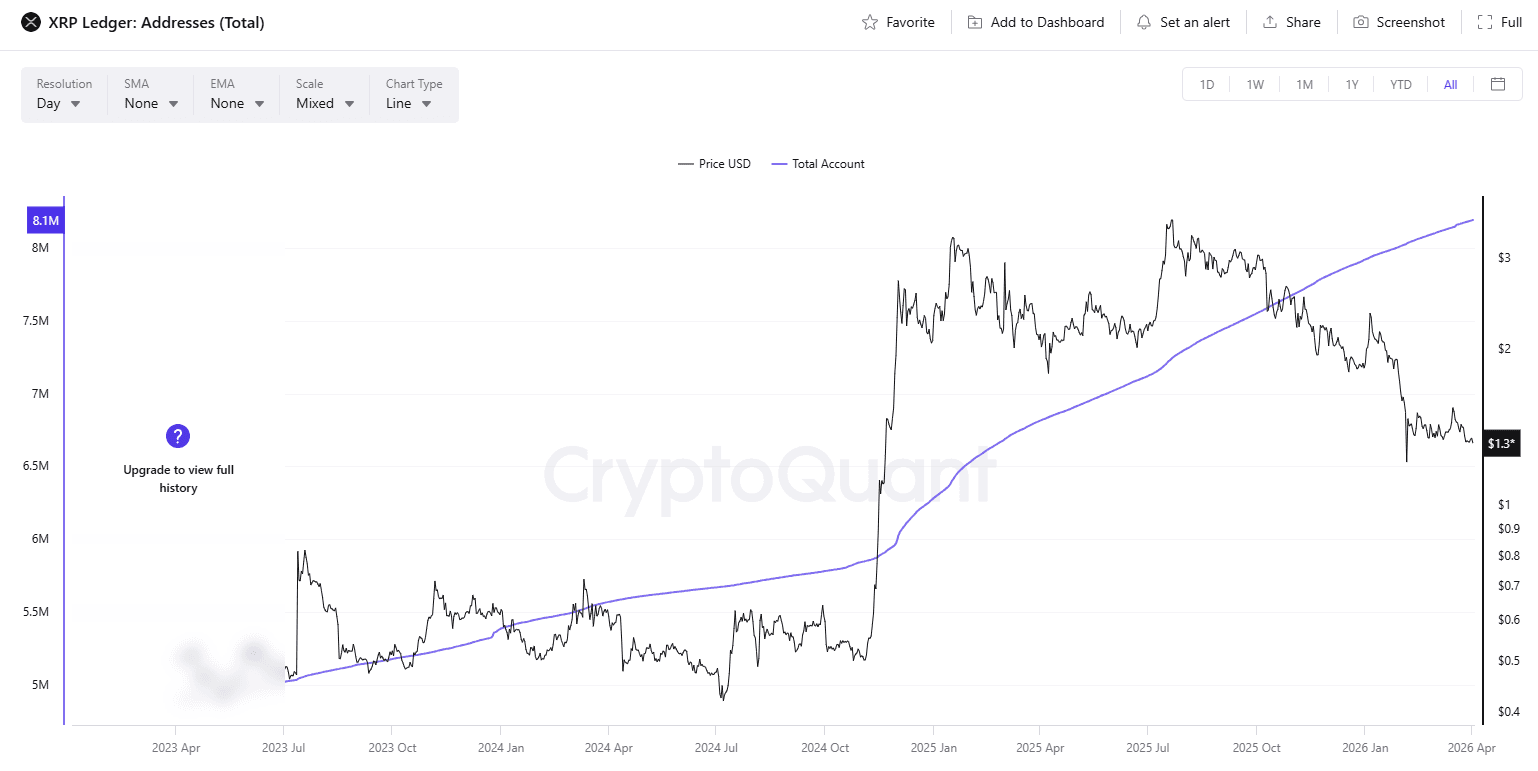Image resolution: width=1538 pixels, height=771 pixels.
Task: Click the star Favorite icon
Action: click(870, 22)
